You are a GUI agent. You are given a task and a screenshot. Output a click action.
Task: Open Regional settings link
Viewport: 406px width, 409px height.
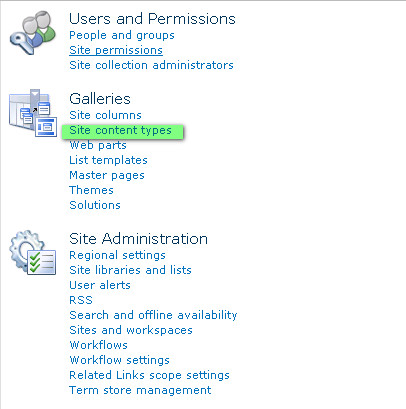117,255
